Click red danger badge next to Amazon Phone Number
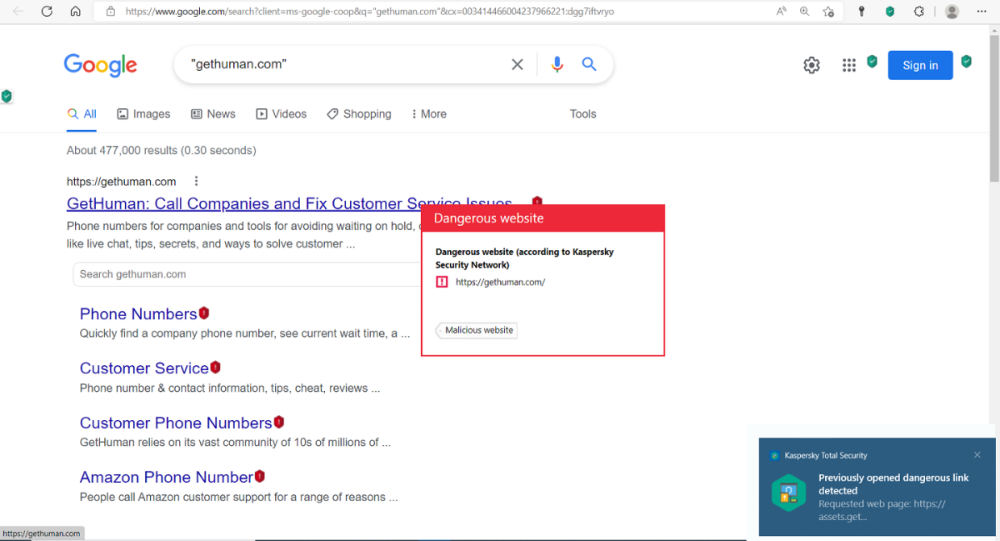 [x=260, y=477]
